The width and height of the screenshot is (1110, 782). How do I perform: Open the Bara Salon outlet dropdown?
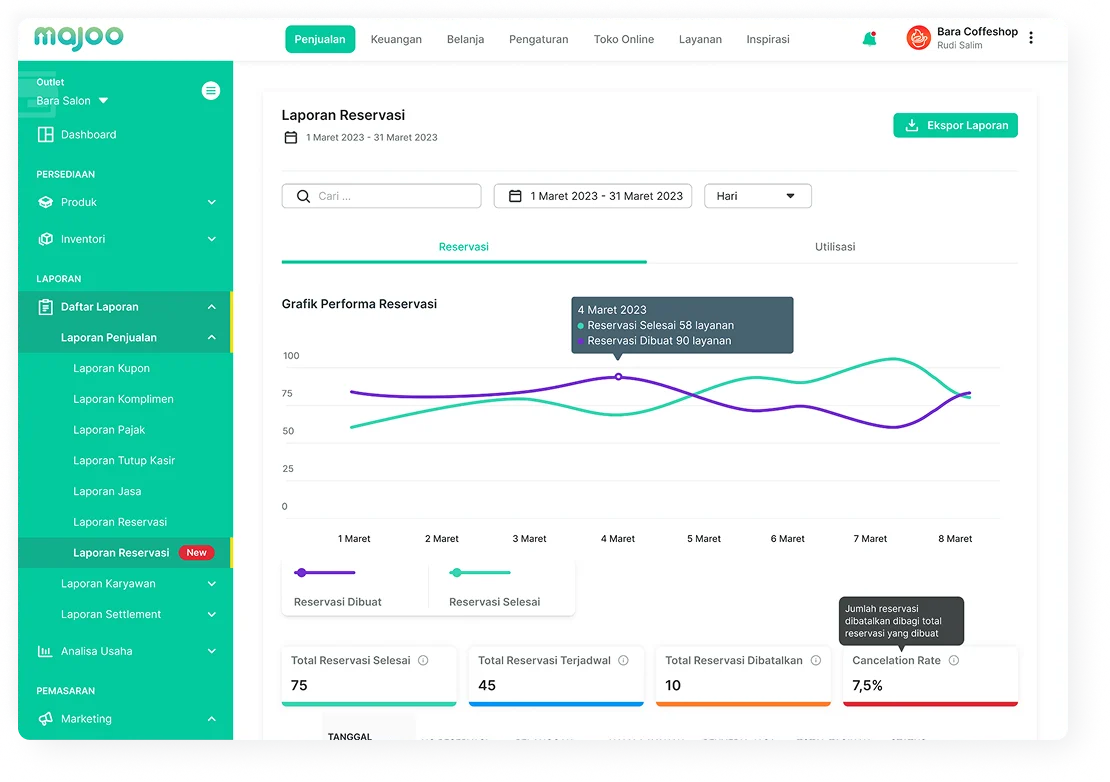pos(72,101)
